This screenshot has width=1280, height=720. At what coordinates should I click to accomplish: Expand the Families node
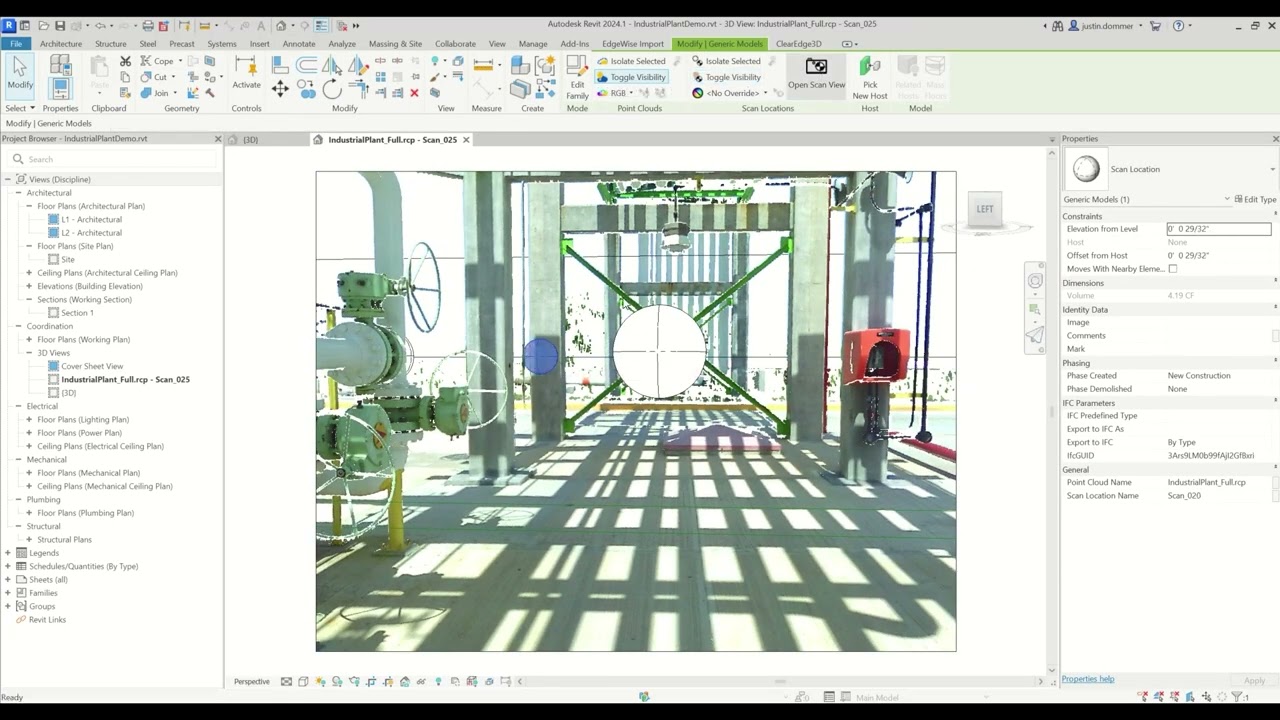8,593
